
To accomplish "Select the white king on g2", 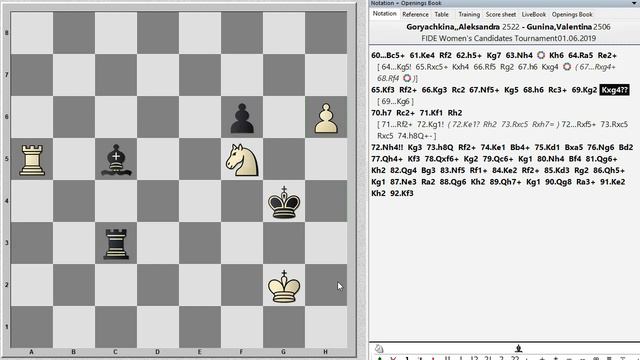I will point(284,286).
